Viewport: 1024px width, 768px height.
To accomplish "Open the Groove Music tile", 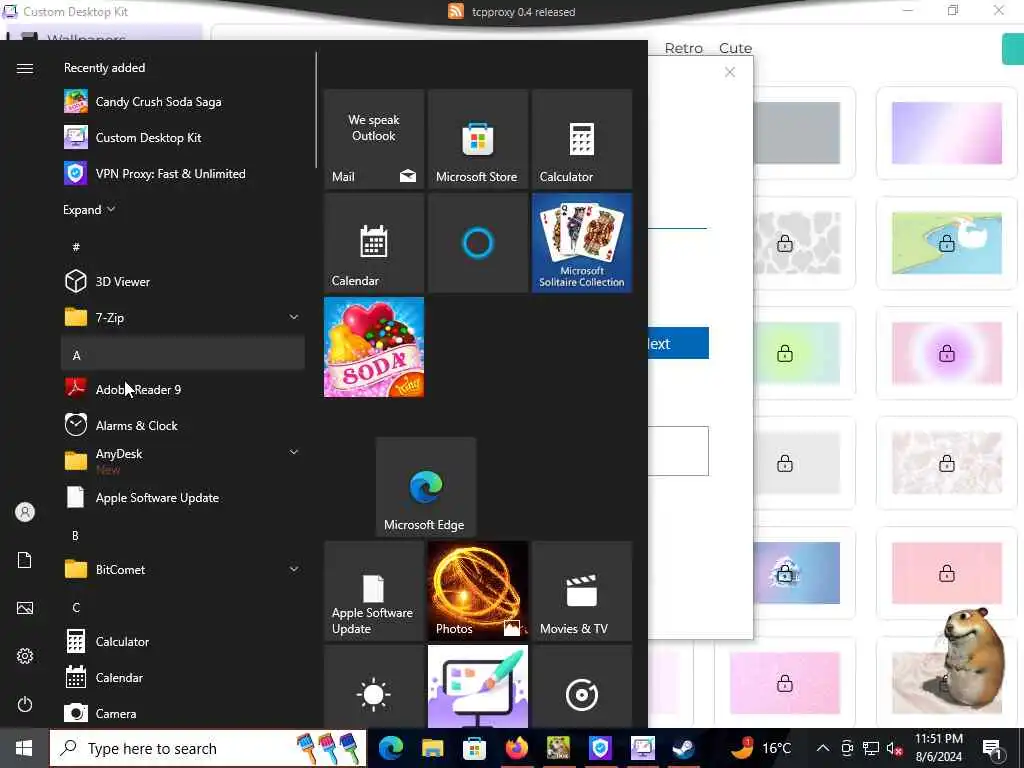I will [x=581, y=686].
